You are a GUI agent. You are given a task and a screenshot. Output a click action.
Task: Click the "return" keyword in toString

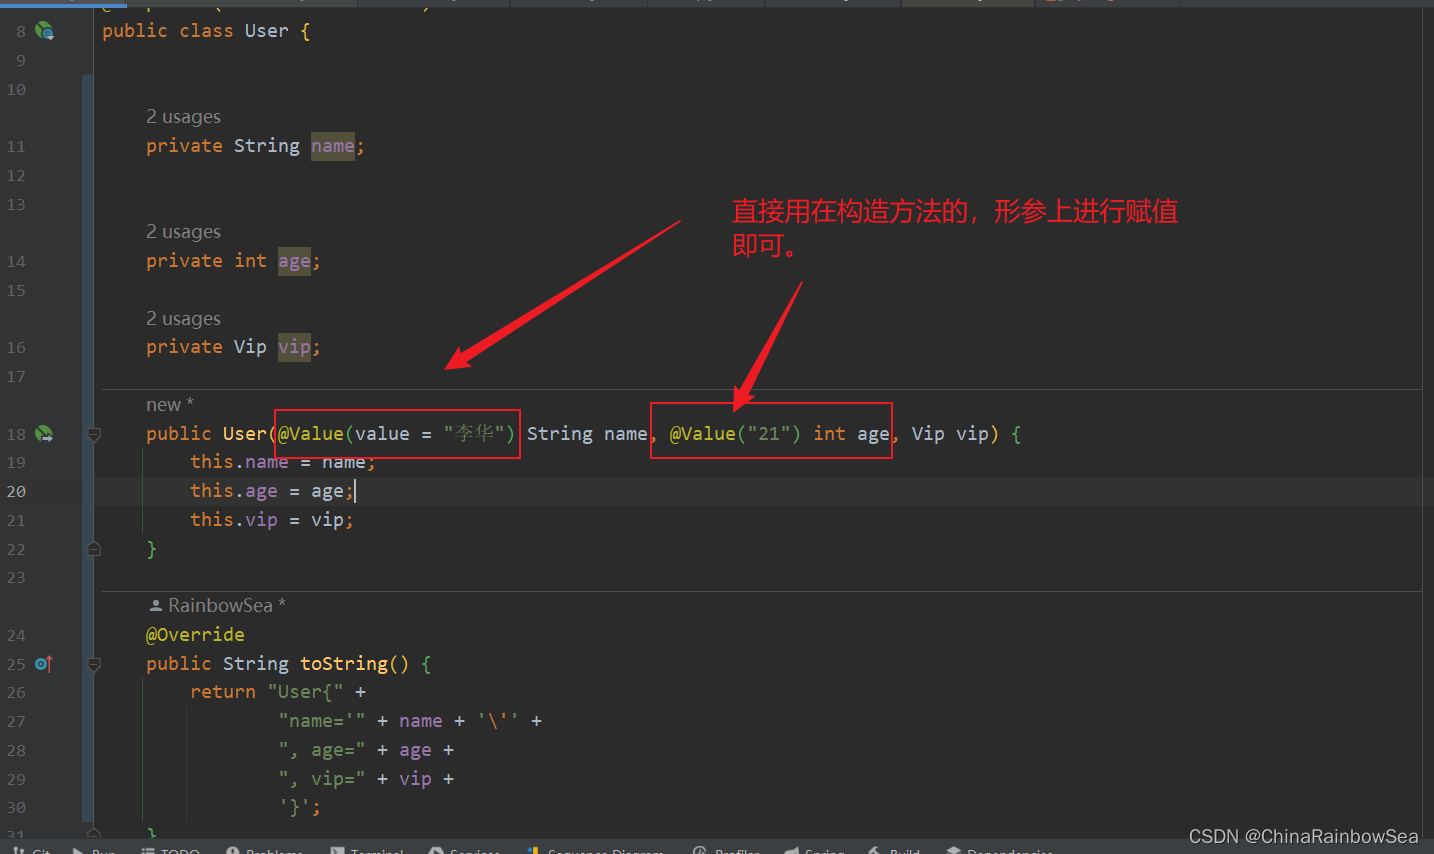pyautogui.click(x=223, y=692)
